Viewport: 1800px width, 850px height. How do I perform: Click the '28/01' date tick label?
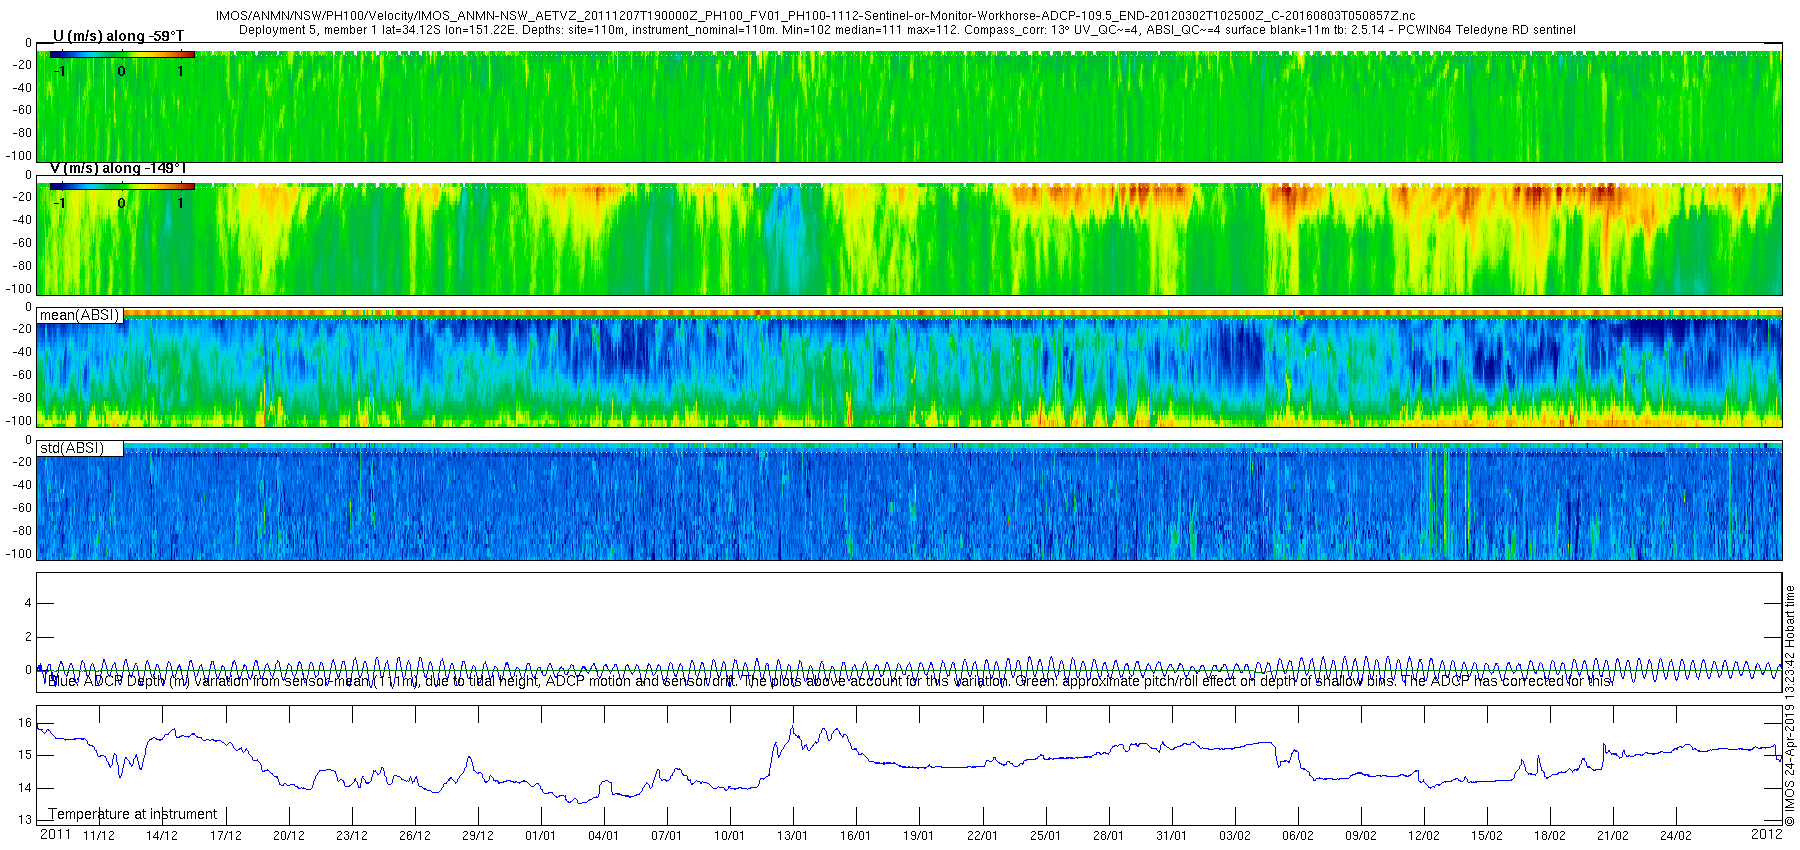coord(1108,836)
